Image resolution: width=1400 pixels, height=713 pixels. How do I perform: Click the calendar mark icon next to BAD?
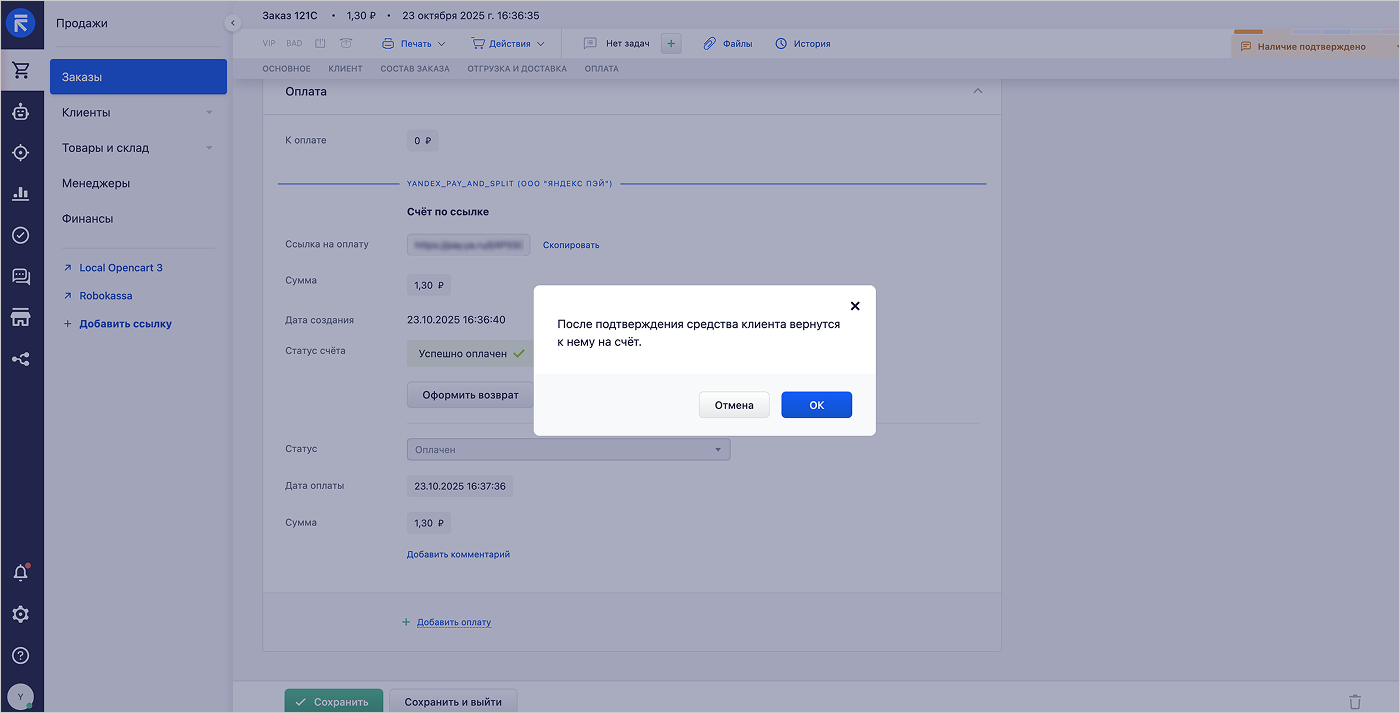point(320,44)
